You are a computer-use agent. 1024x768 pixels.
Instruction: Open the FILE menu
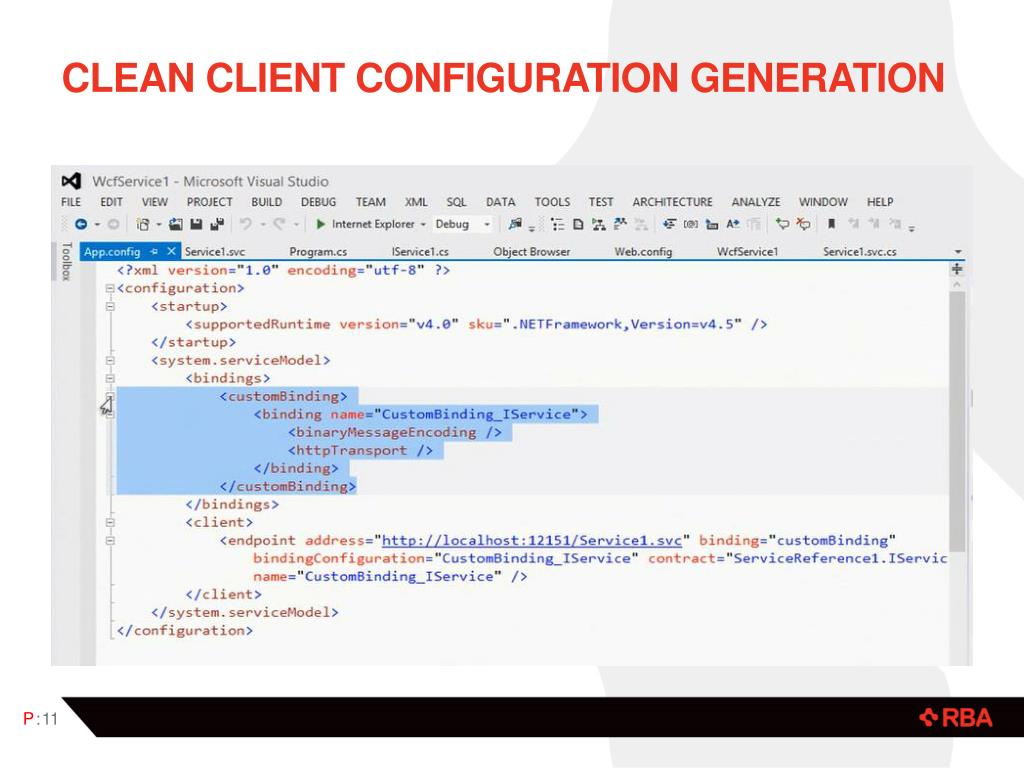[71, 202]
